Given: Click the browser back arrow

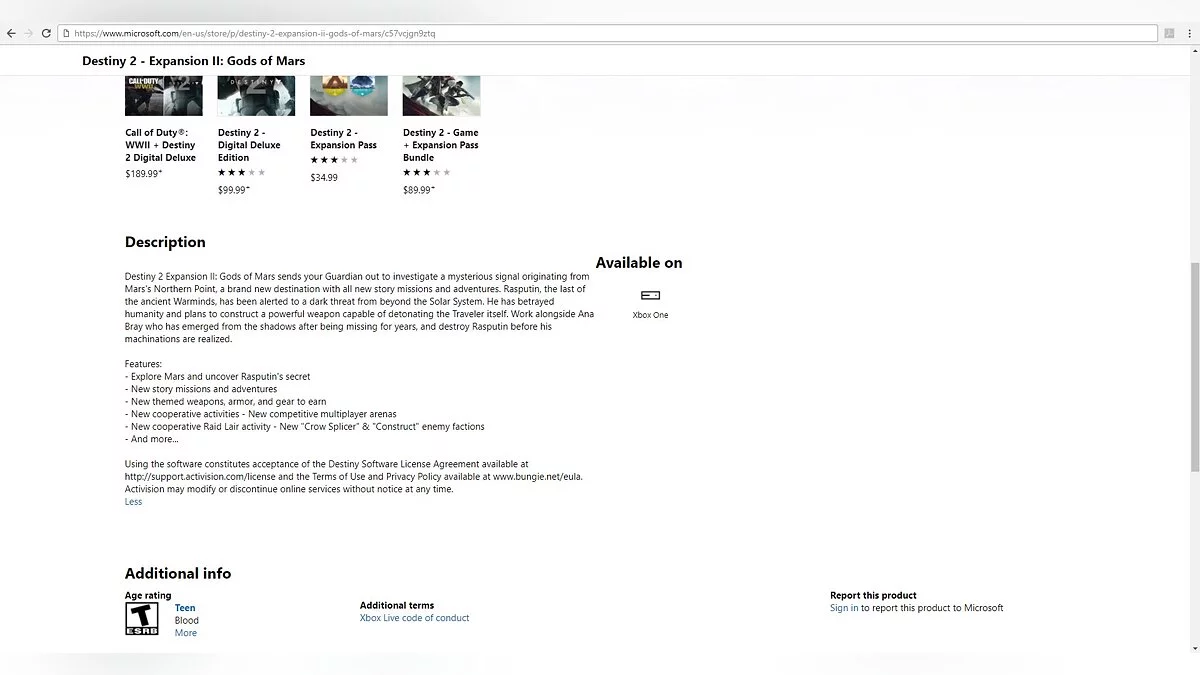Looking at the screenshot, I should pyautogui.click(x=11, y=33).
